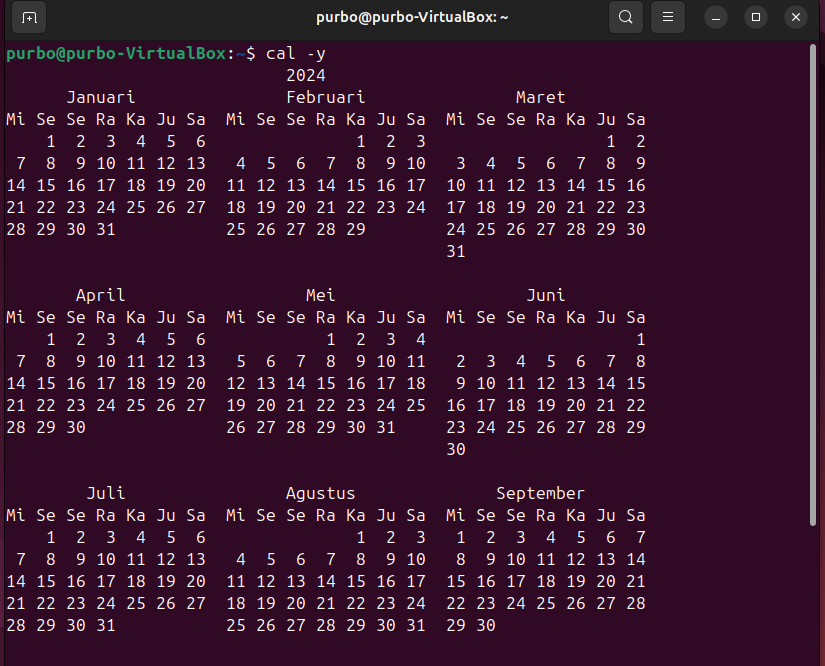This screenshot has height=666, width=825.
Task: Open a new terminal tab
Action: 29,17
